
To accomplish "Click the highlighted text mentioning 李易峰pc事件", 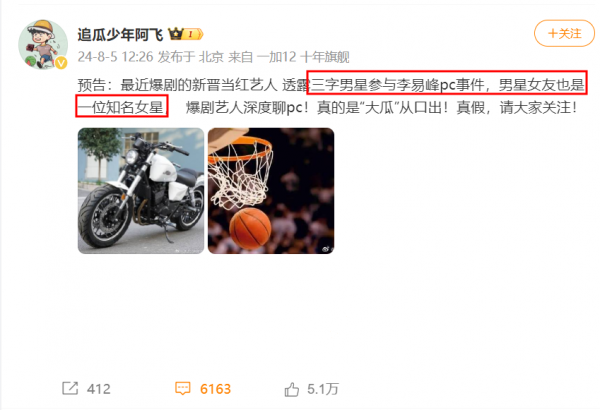I will [447, 83].
